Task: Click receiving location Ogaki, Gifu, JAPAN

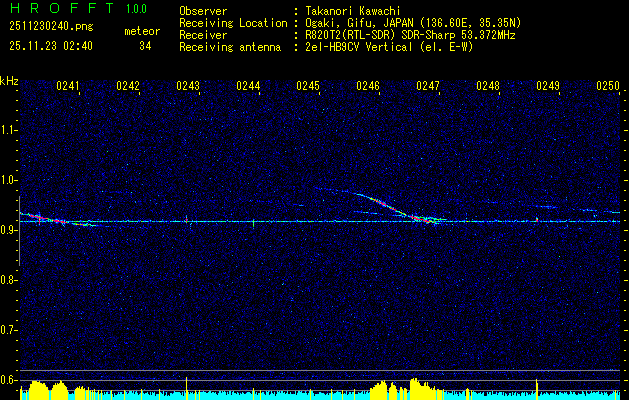Action: (360, 23)
